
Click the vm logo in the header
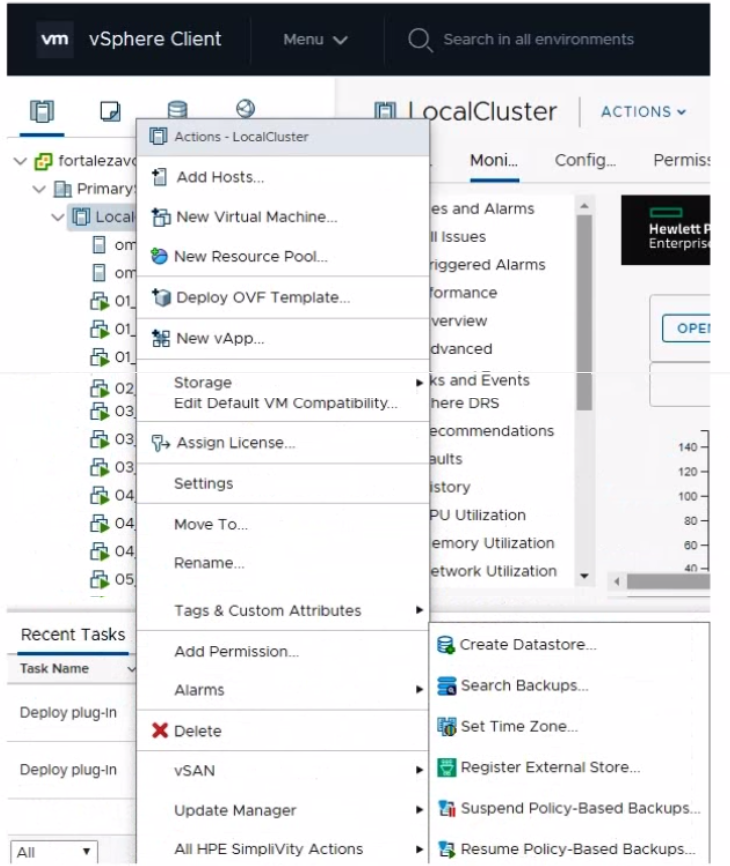[55, 39]
